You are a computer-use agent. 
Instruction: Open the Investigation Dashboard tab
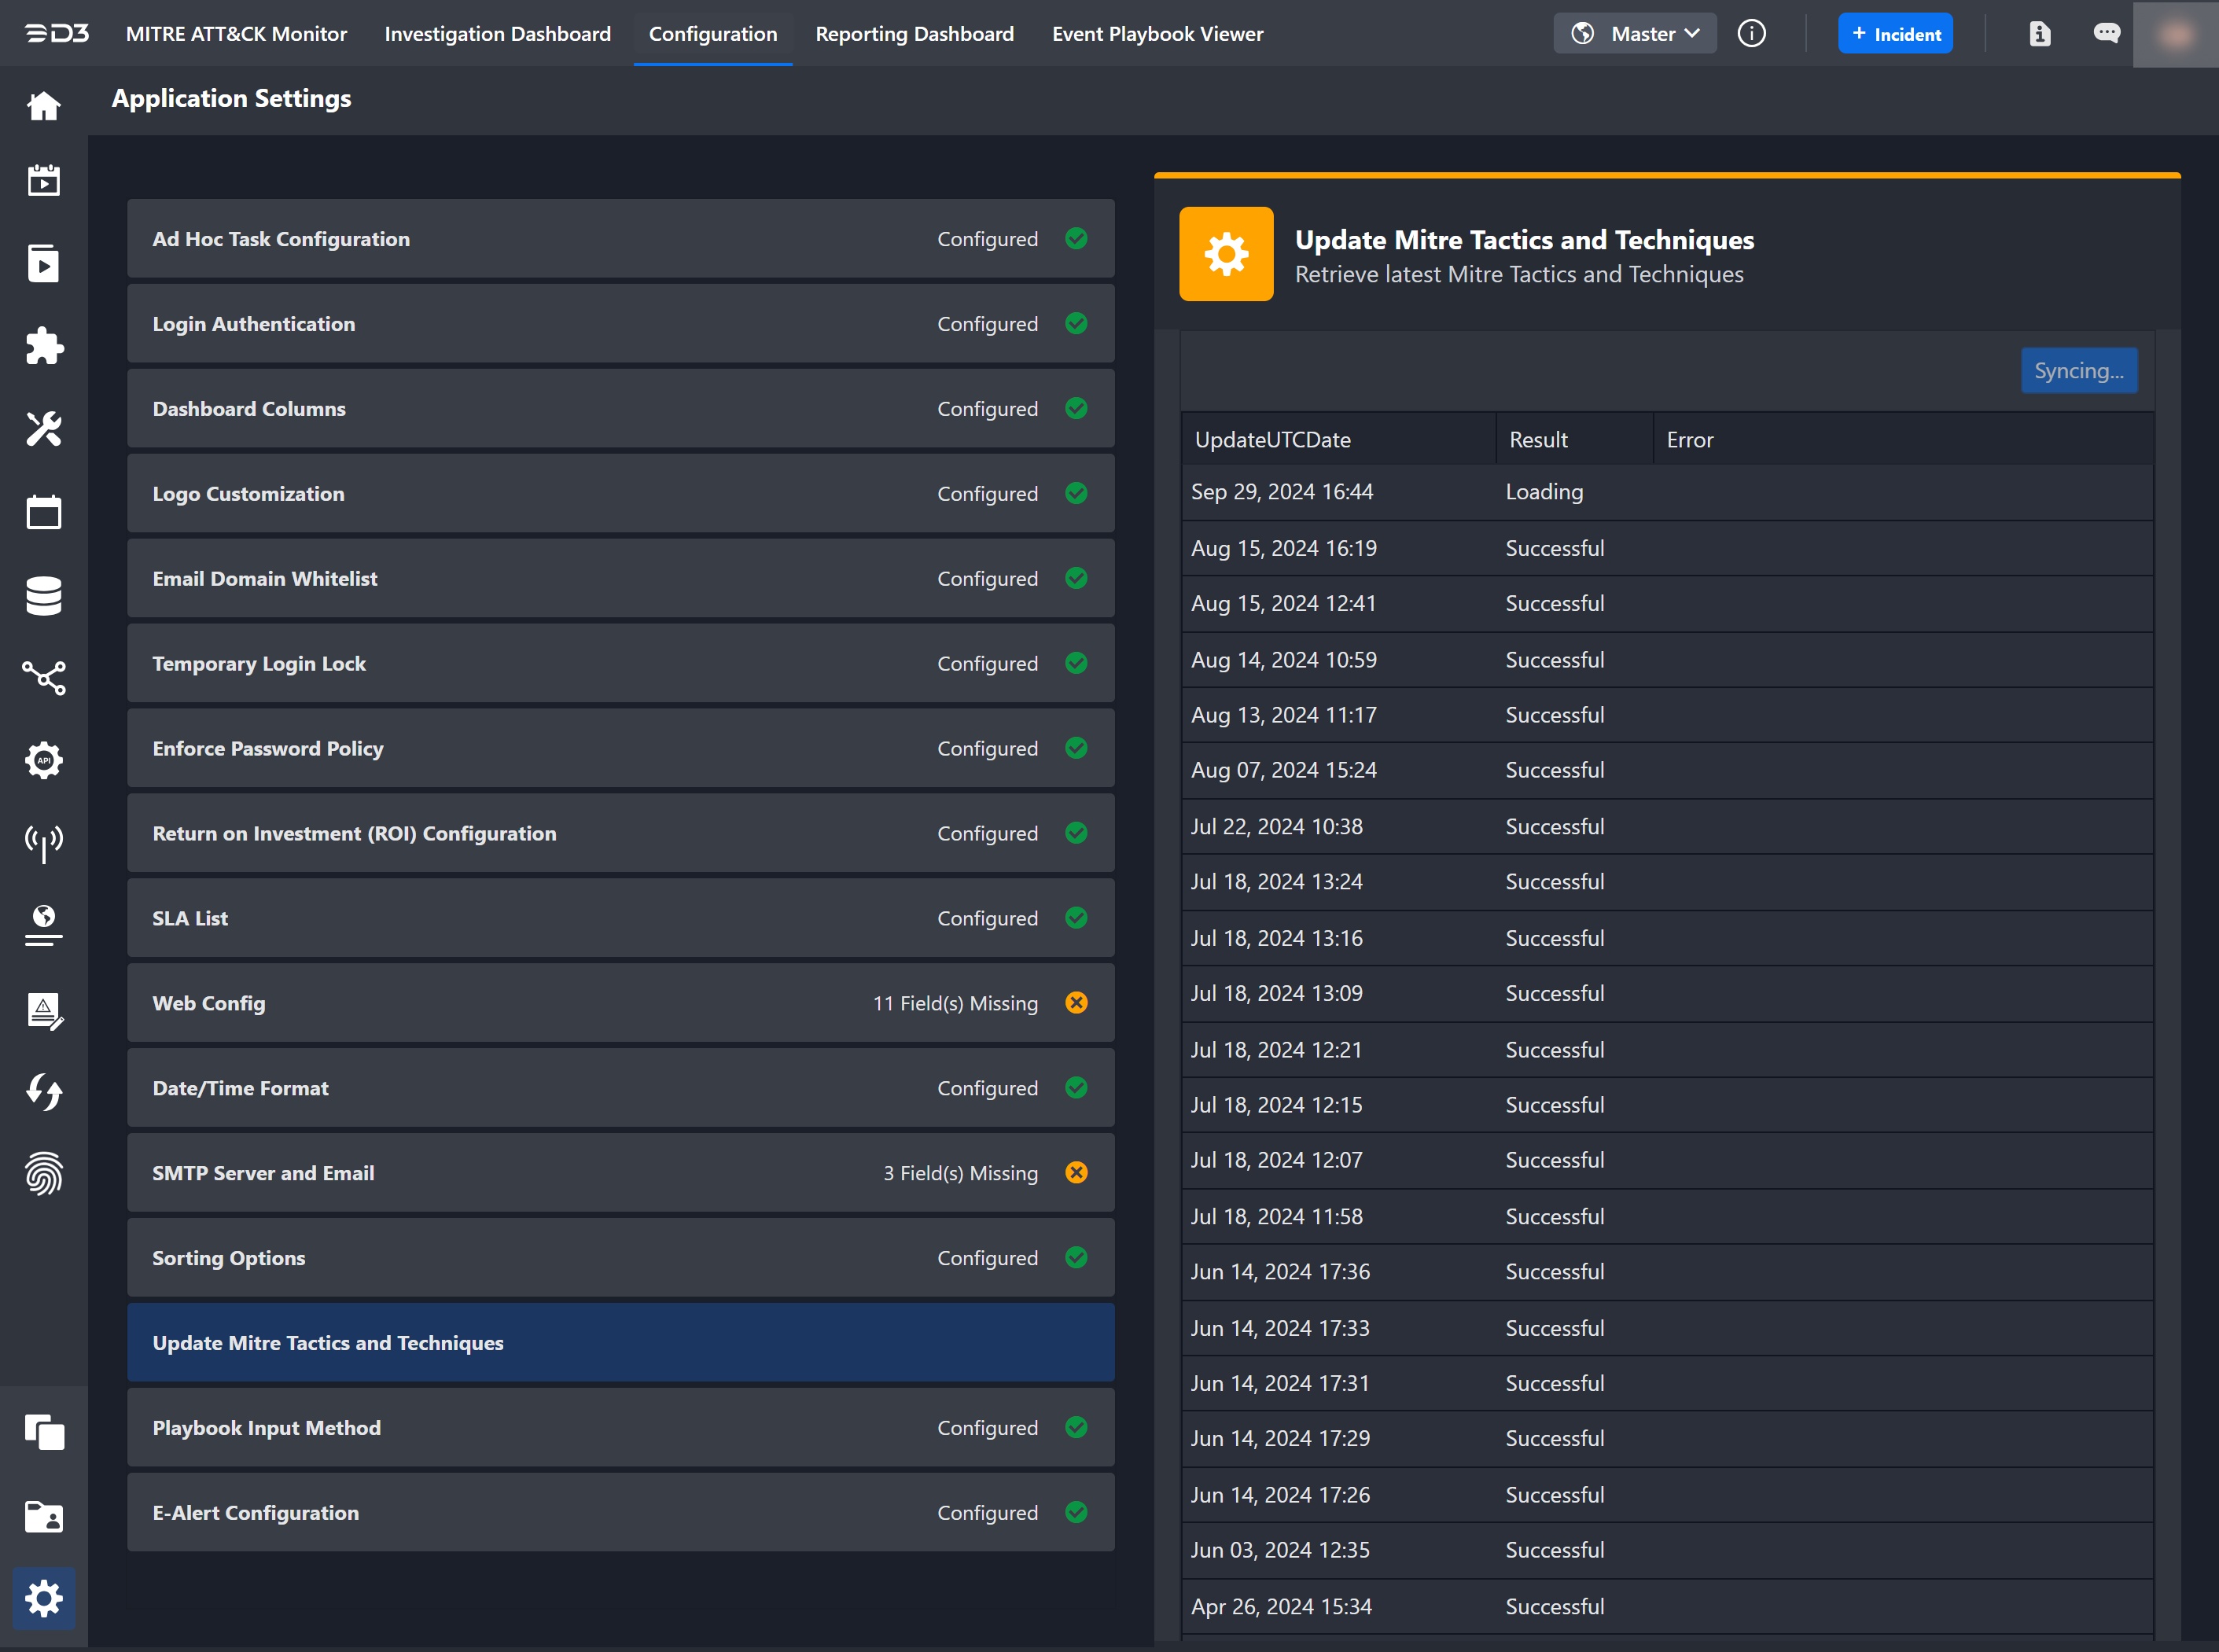(497, 34)
